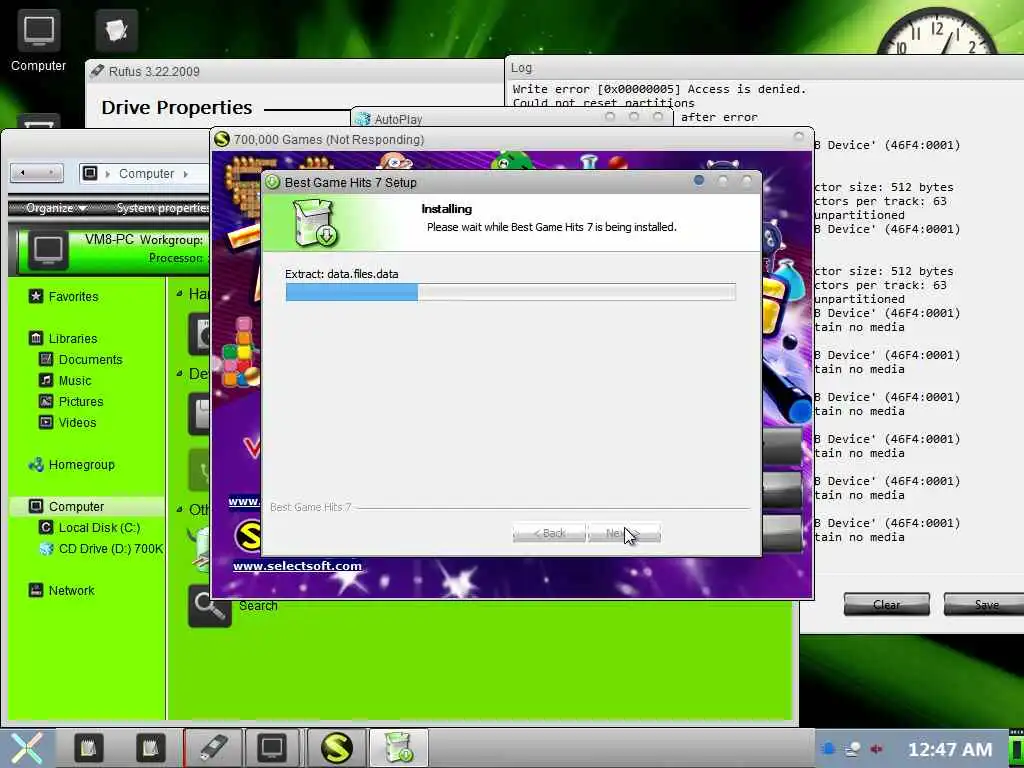This screenshot has height=768, width=1024.
Task: Select Favorites in Explorer sidebar
Action: (x=73, y=296)
